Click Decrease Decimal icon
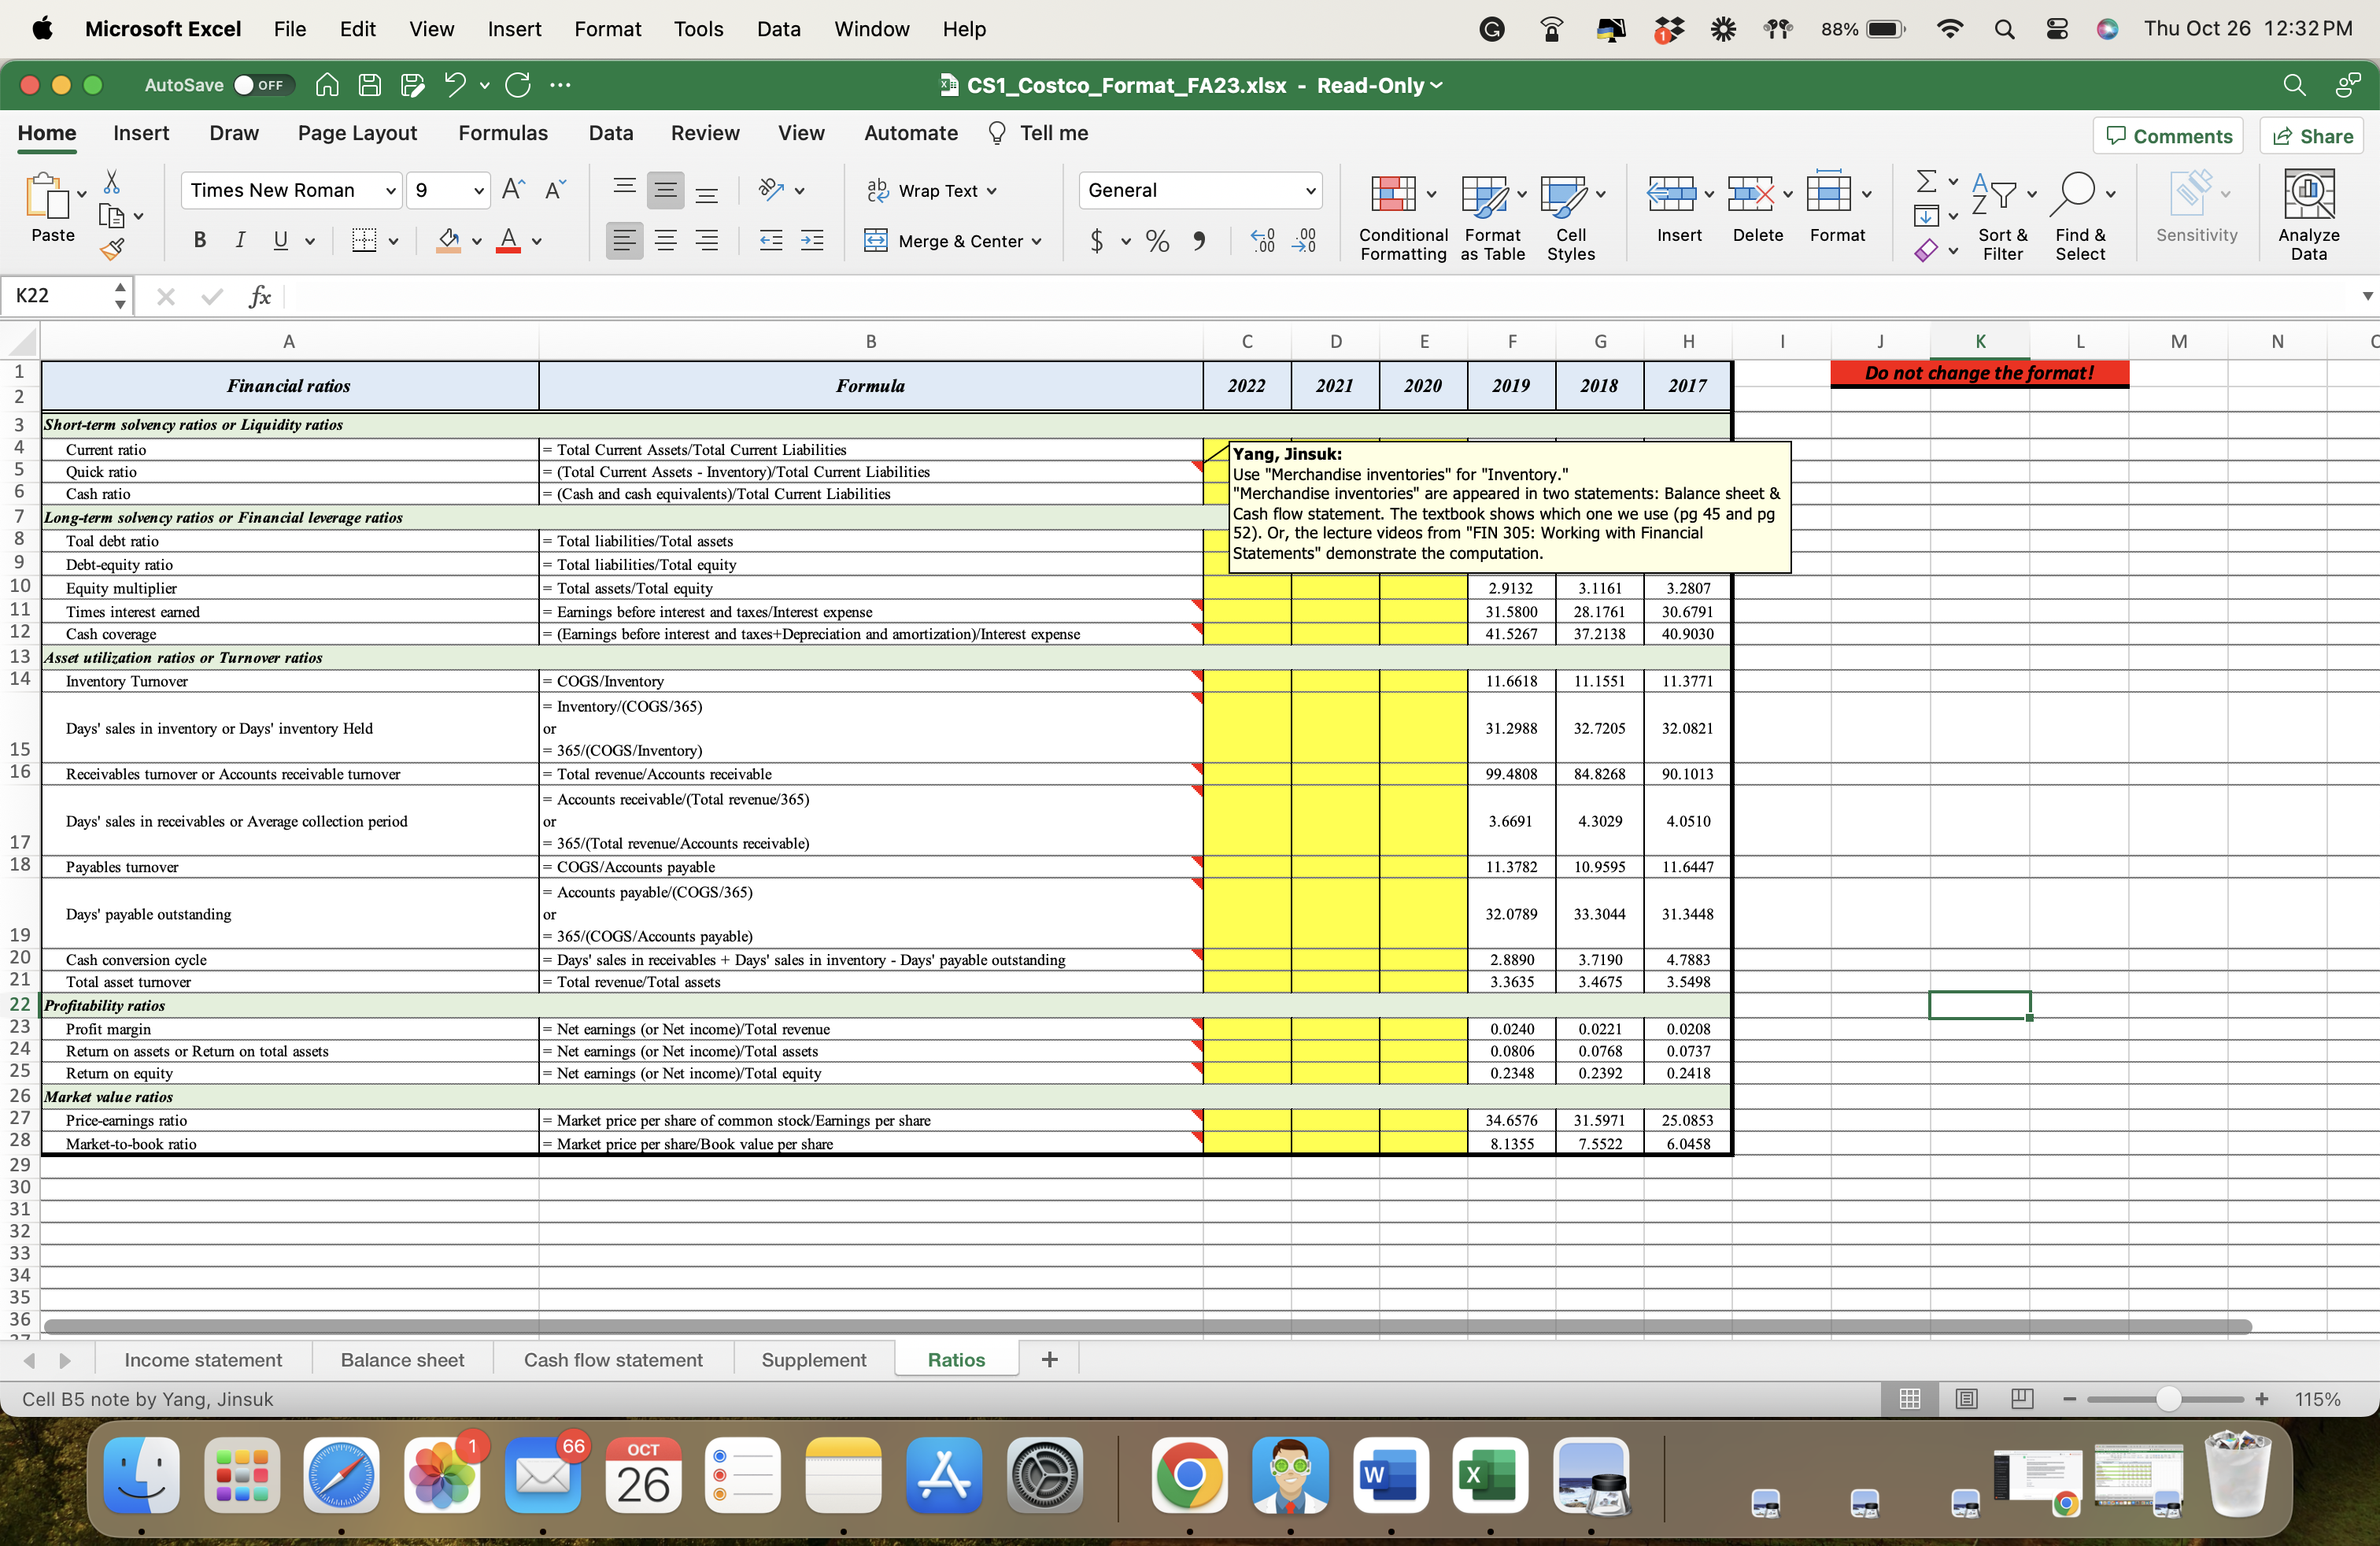2380x1546 pixels. pos(1305,241)
